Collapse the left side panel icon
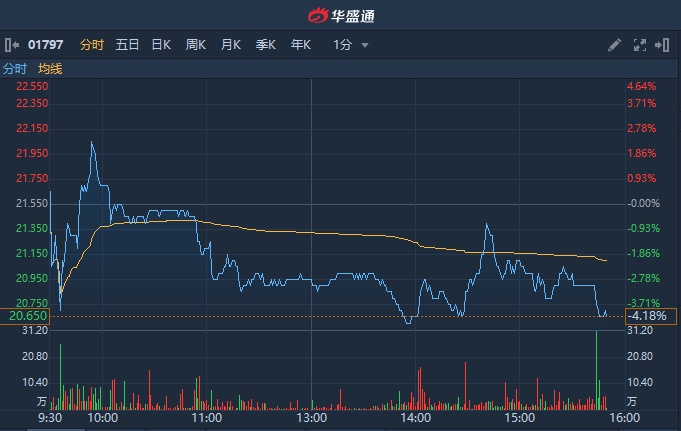Viewport: 681px width, 431px height. point(12,45)
